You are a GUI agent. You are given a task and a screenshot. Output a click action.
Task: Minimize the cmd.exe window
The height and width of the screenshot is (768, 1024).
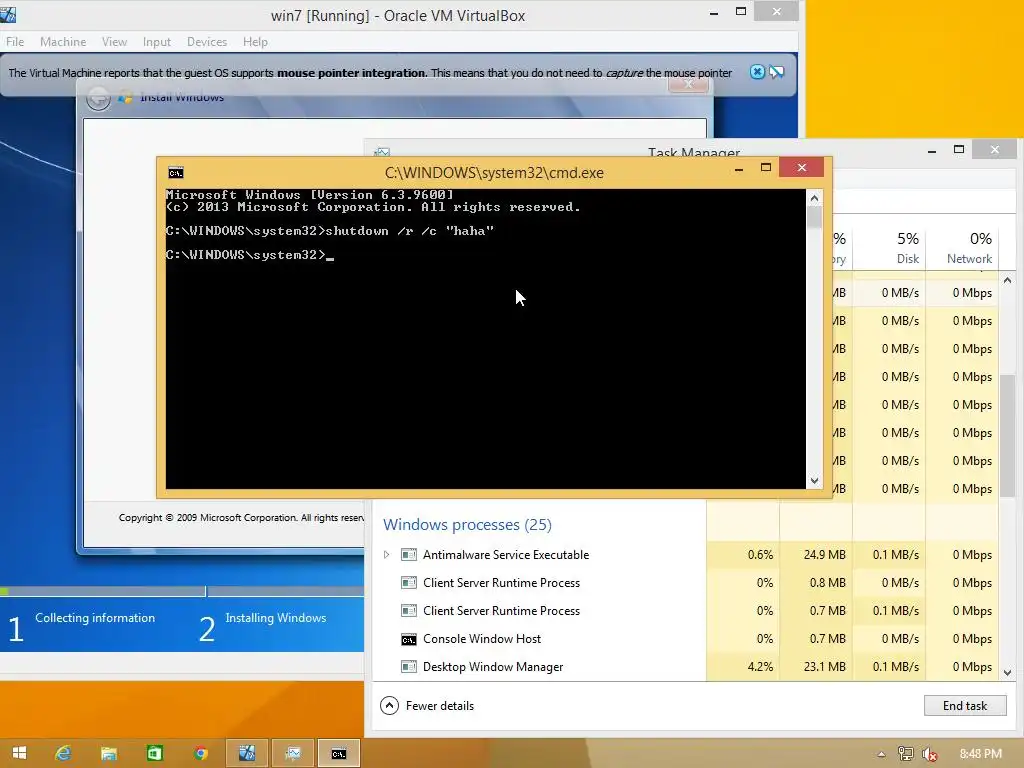click(739, 168)
